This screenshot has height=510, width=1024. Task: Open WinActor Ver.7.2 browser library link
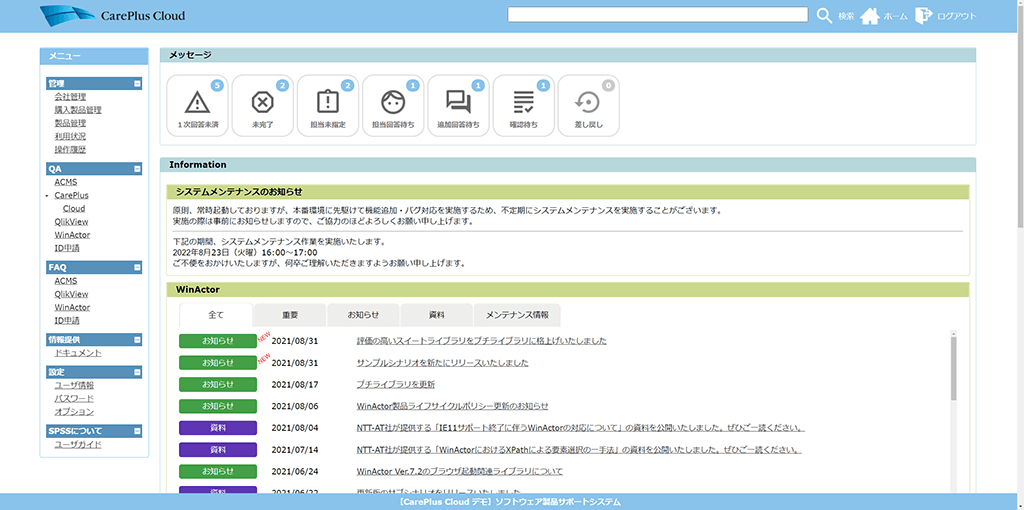pos(460,471)
